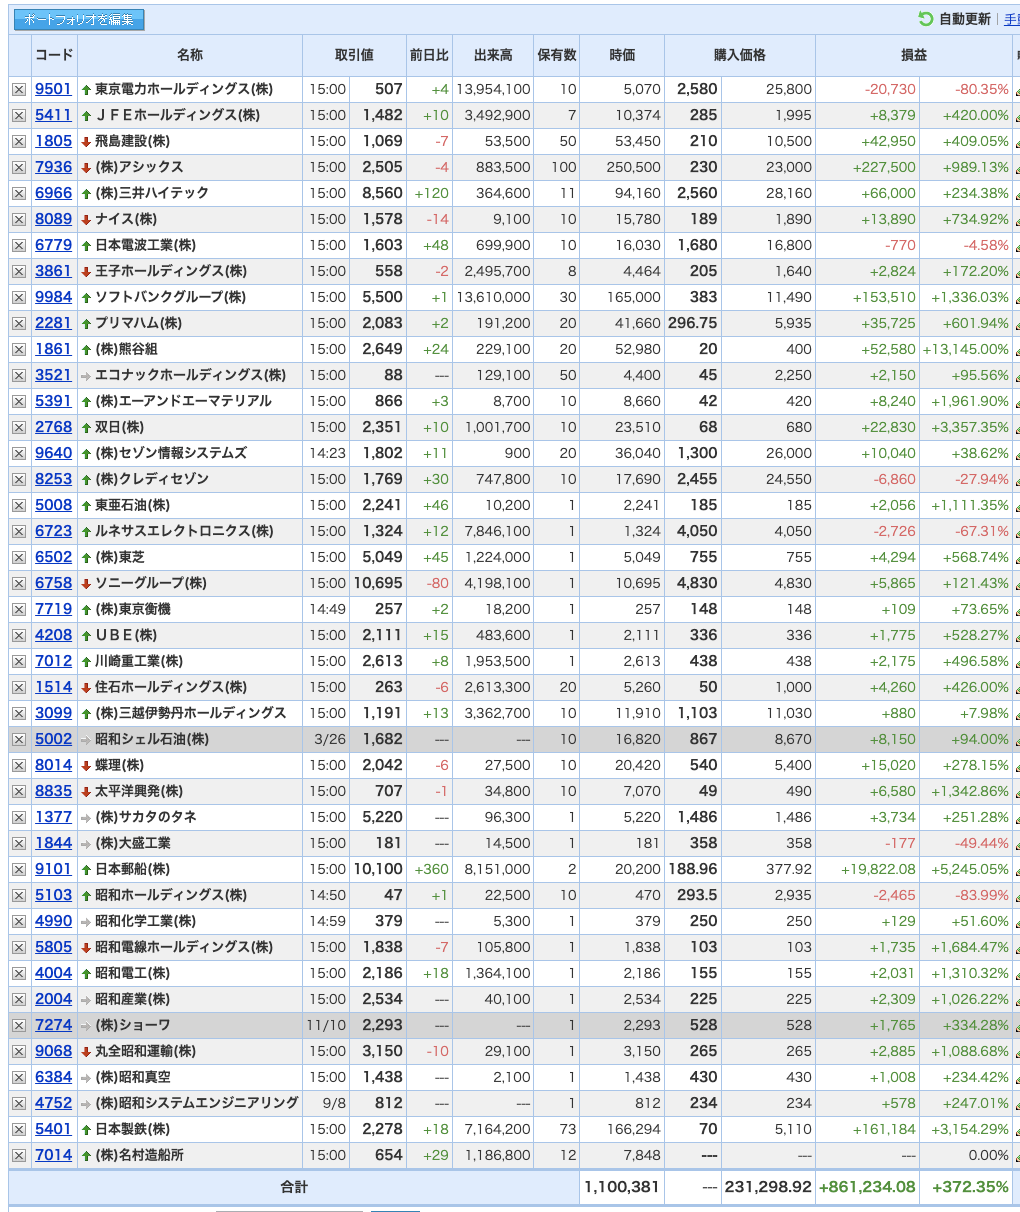This screenshot has height=1212, width=1020.
Task: Click the X icon beside code 8089
Action: 19,219
